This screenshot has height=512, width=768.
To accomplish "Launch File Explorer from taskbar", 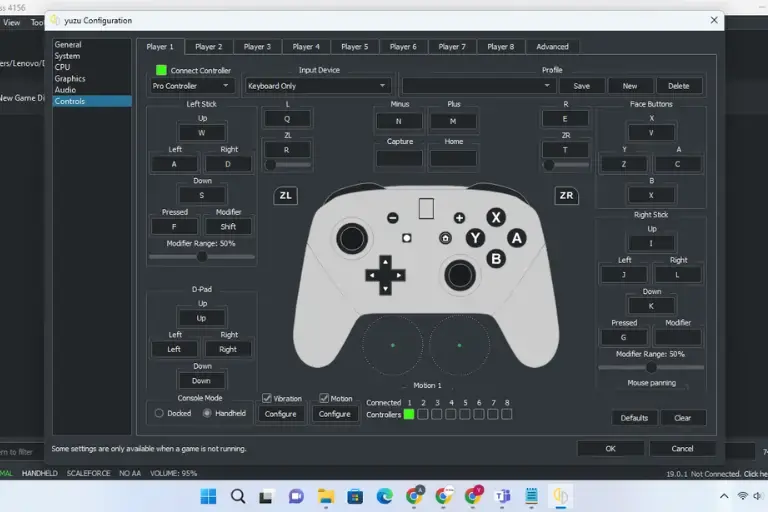I will pyautogui.click(x=326, y=496).
